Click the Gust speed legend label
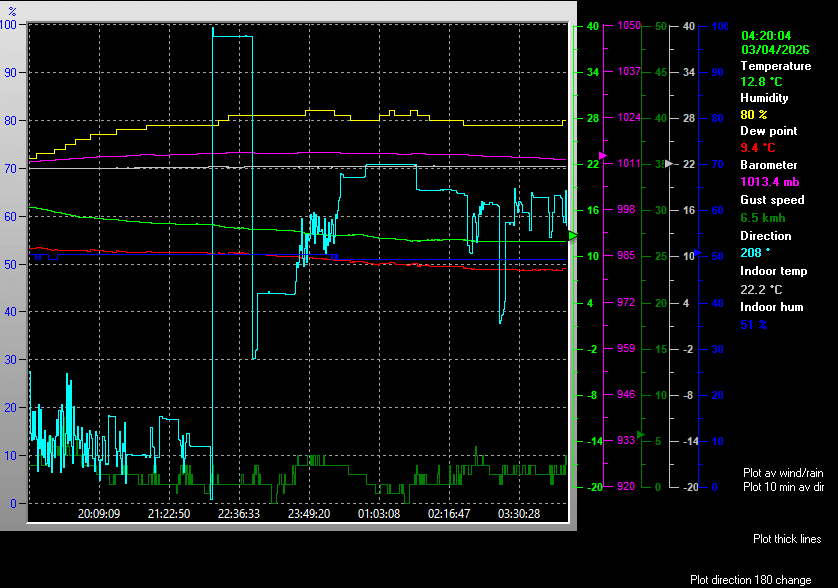 pos(772,200)
